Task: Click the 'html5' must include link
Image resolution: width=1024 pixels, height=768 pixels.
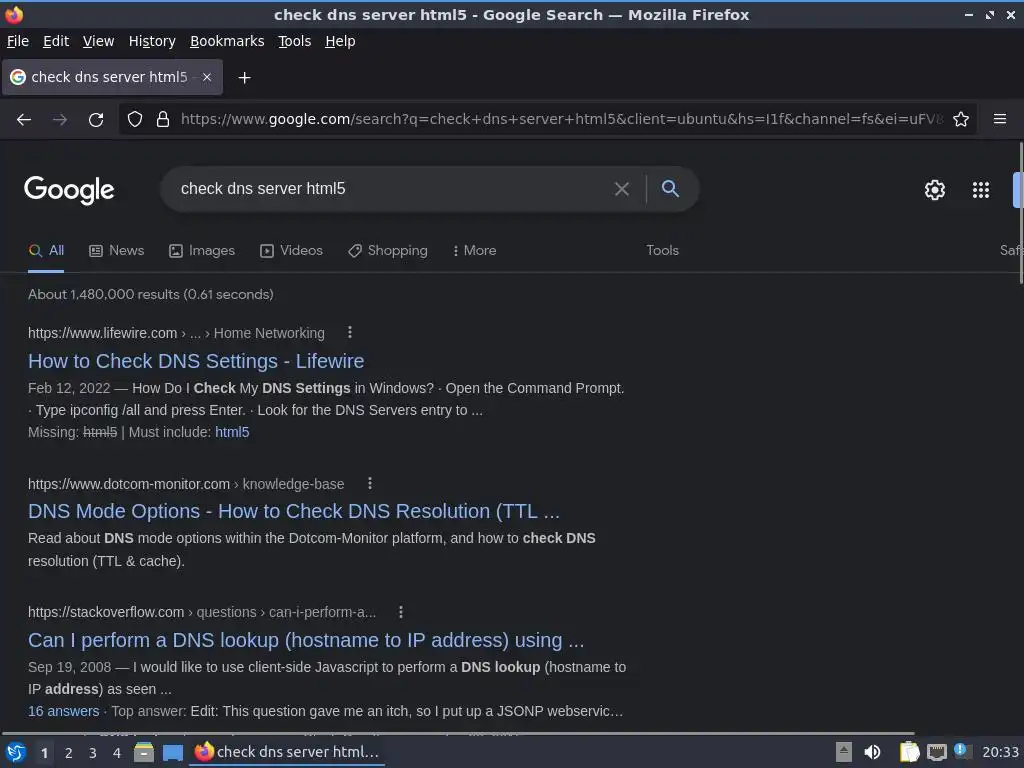Action: pos(232,432)
